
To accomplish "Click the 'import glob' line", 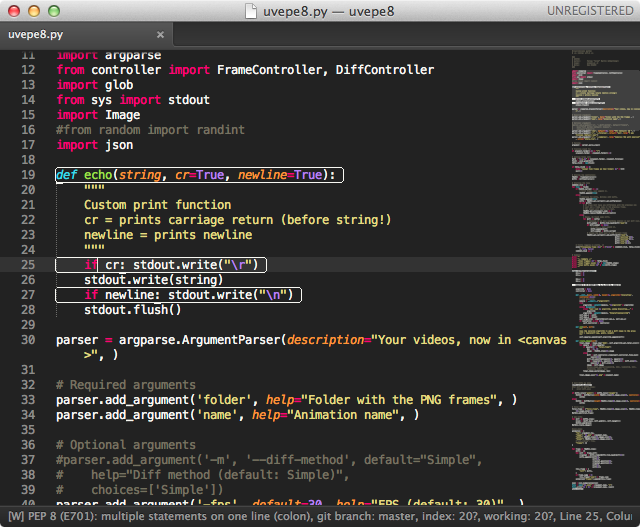I will click(95, 85).
